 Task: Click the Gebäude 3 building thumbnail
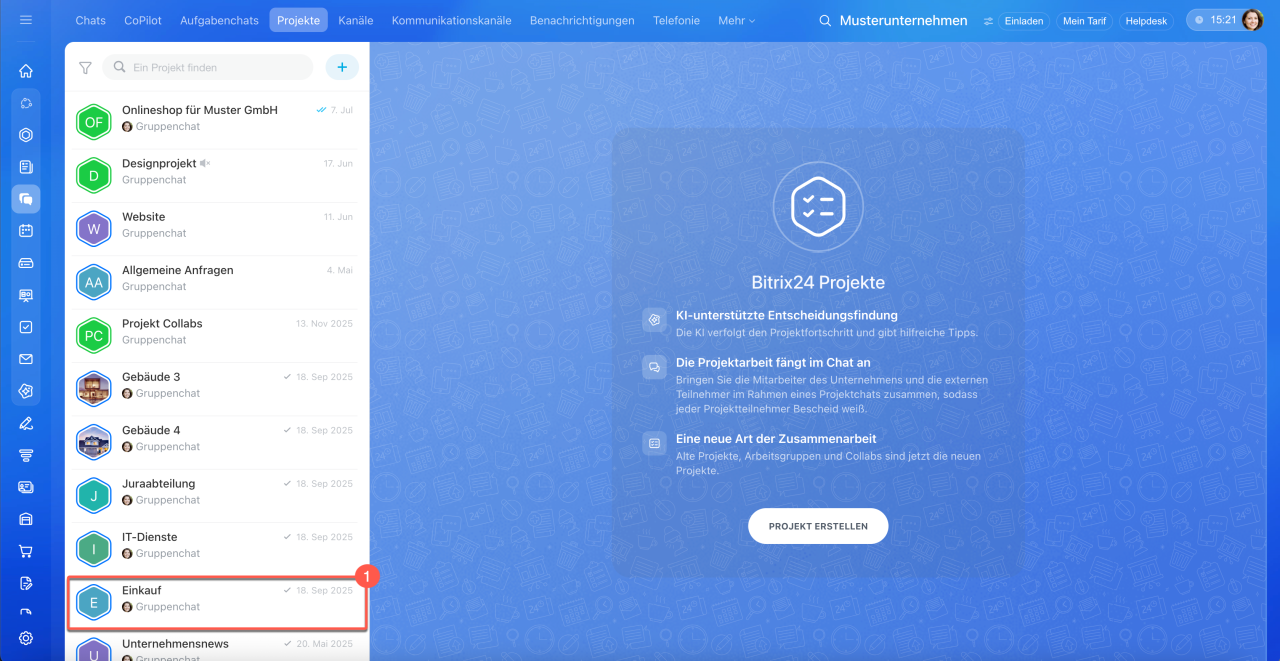(x=94, y=389)
